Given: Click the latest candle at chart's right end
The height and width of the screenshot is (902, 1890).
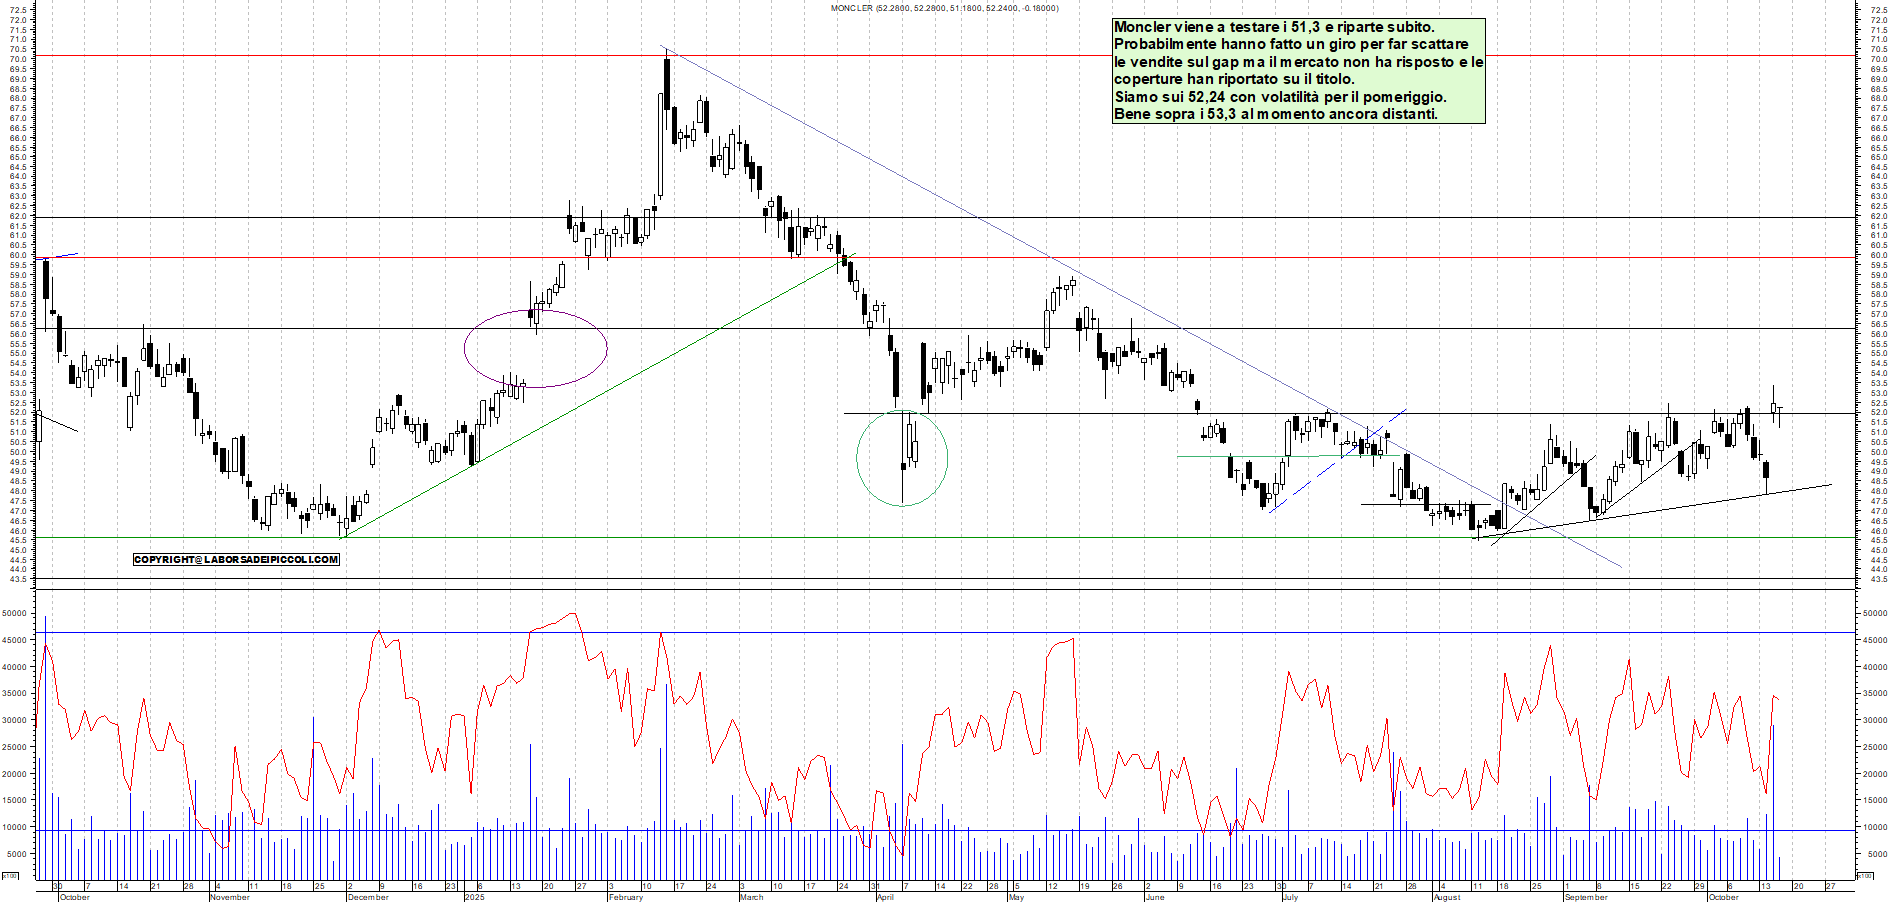Looking at the screenshot, I should (1780, 410).
